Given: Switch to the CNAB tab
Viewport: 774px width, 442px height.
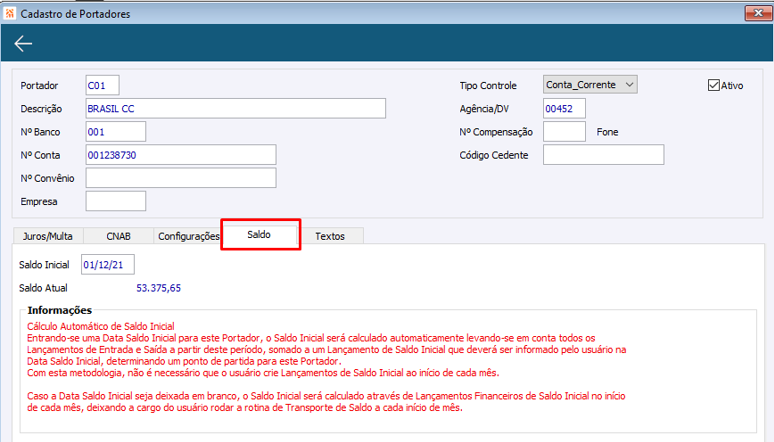Looking at the screenshot, I should [x=118, y=236].
